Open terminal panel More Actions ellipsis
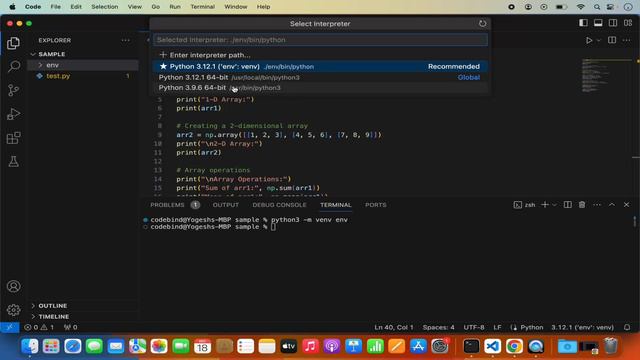This screenshot has width=640, height=360. tap(597, 204)
